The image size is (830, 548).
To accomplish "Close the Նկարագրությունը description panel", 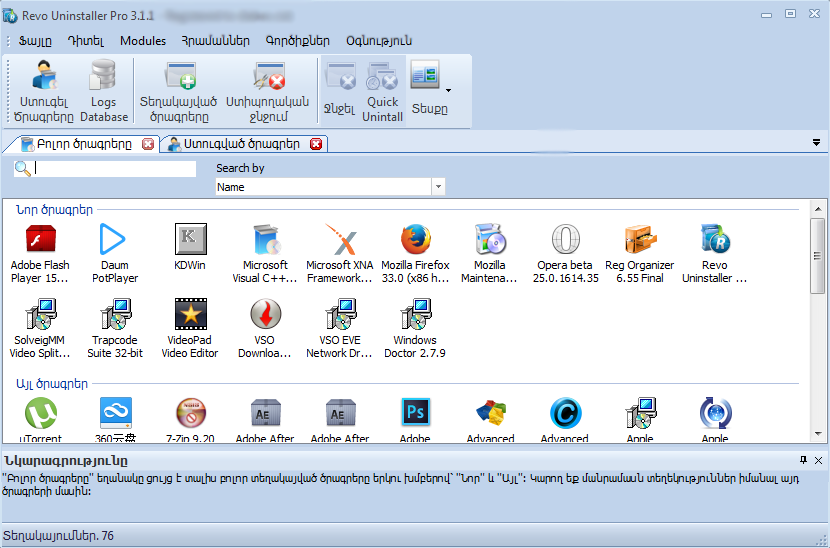I will click(x=818, y=460).
